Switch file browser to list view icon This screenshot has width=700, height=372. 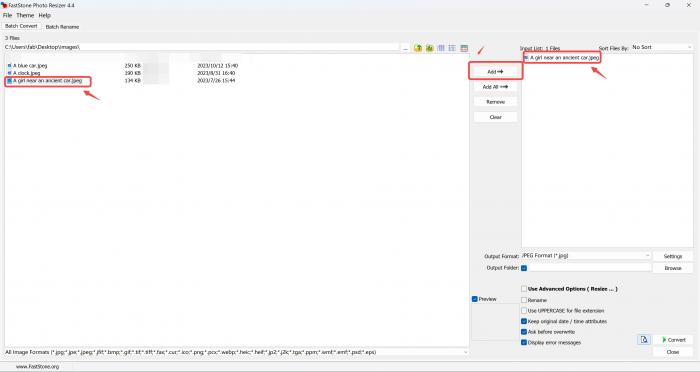[452, 48]
